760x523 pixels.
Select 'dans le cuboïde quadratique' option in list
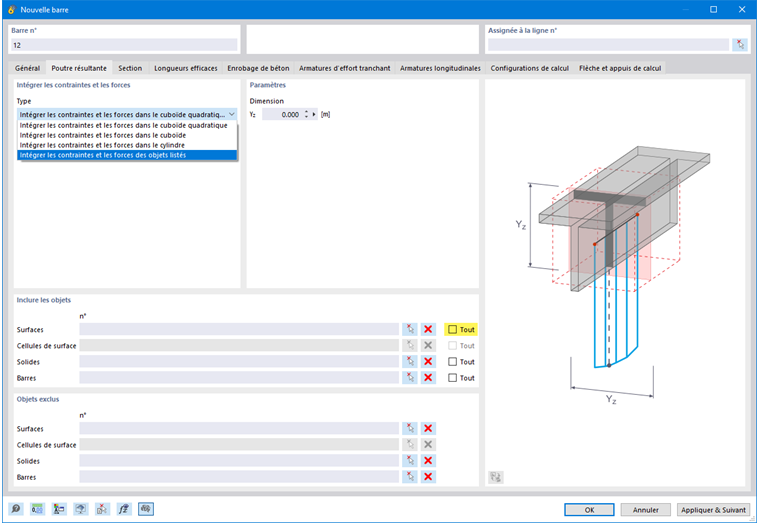pyautogui.click(x=127, y=126)
